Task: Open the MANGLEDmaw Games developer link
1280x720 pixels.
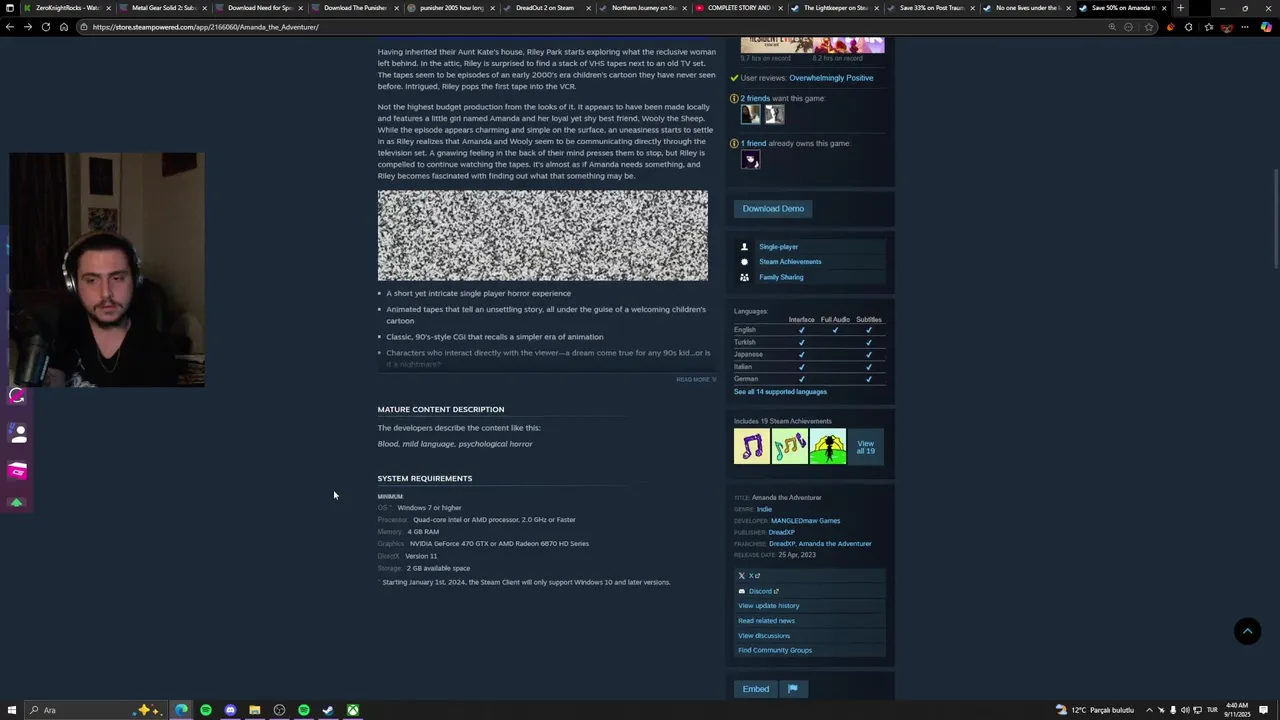Action: (805, 521)
